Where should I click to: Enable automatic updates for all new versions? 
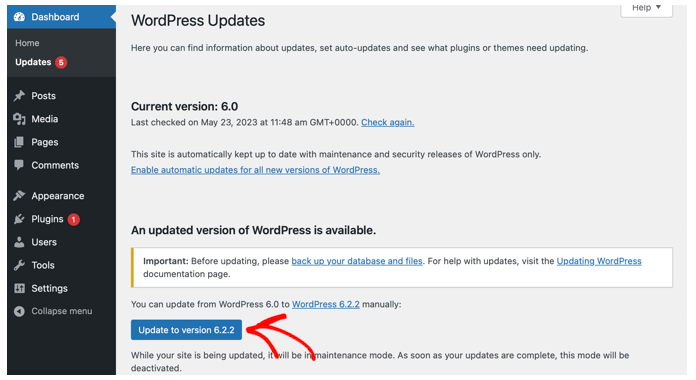tap(255, 170)
